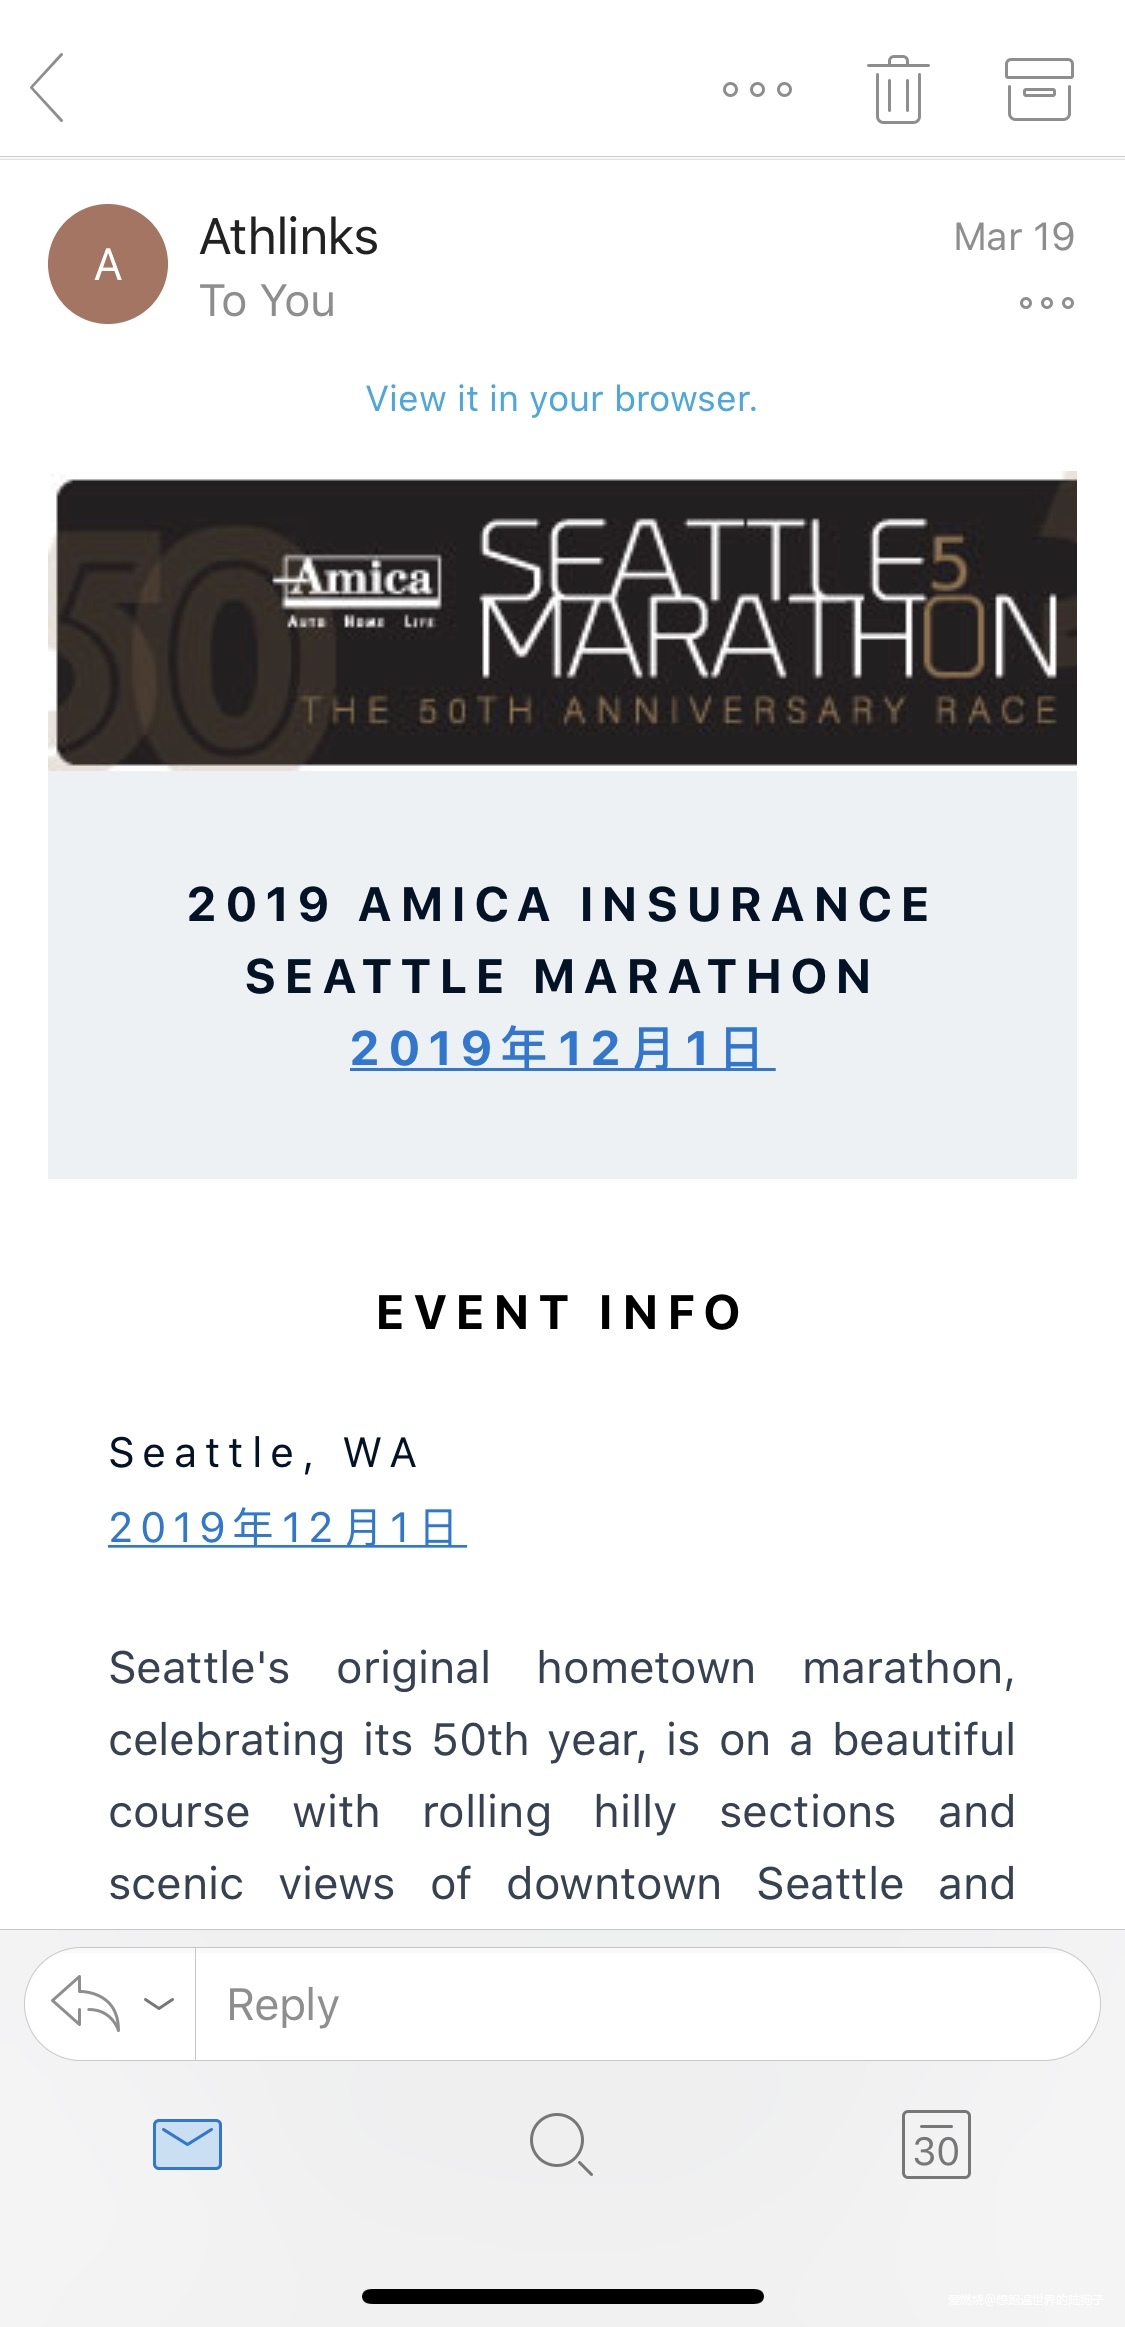Tap the back arrow icon

click(47, 88)
